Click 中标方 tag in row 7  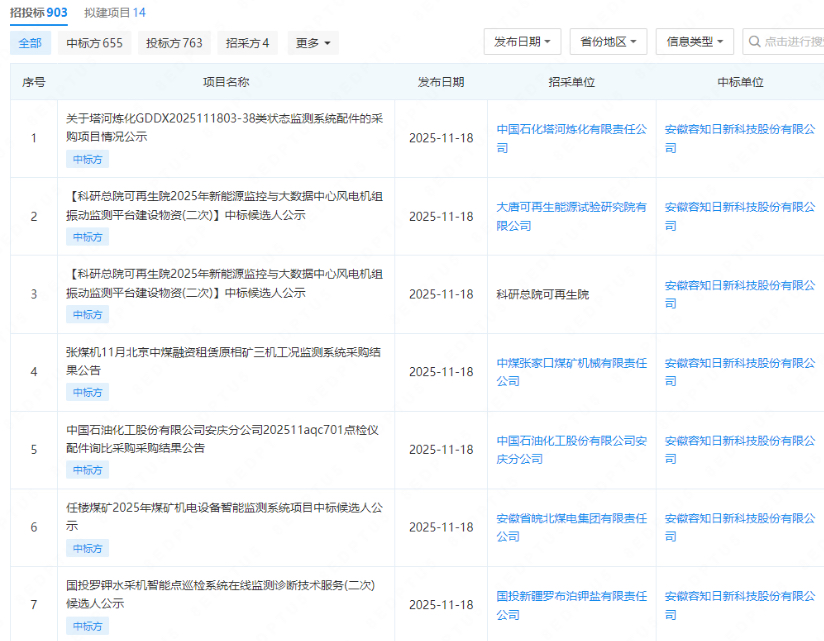tap(87, 626)
